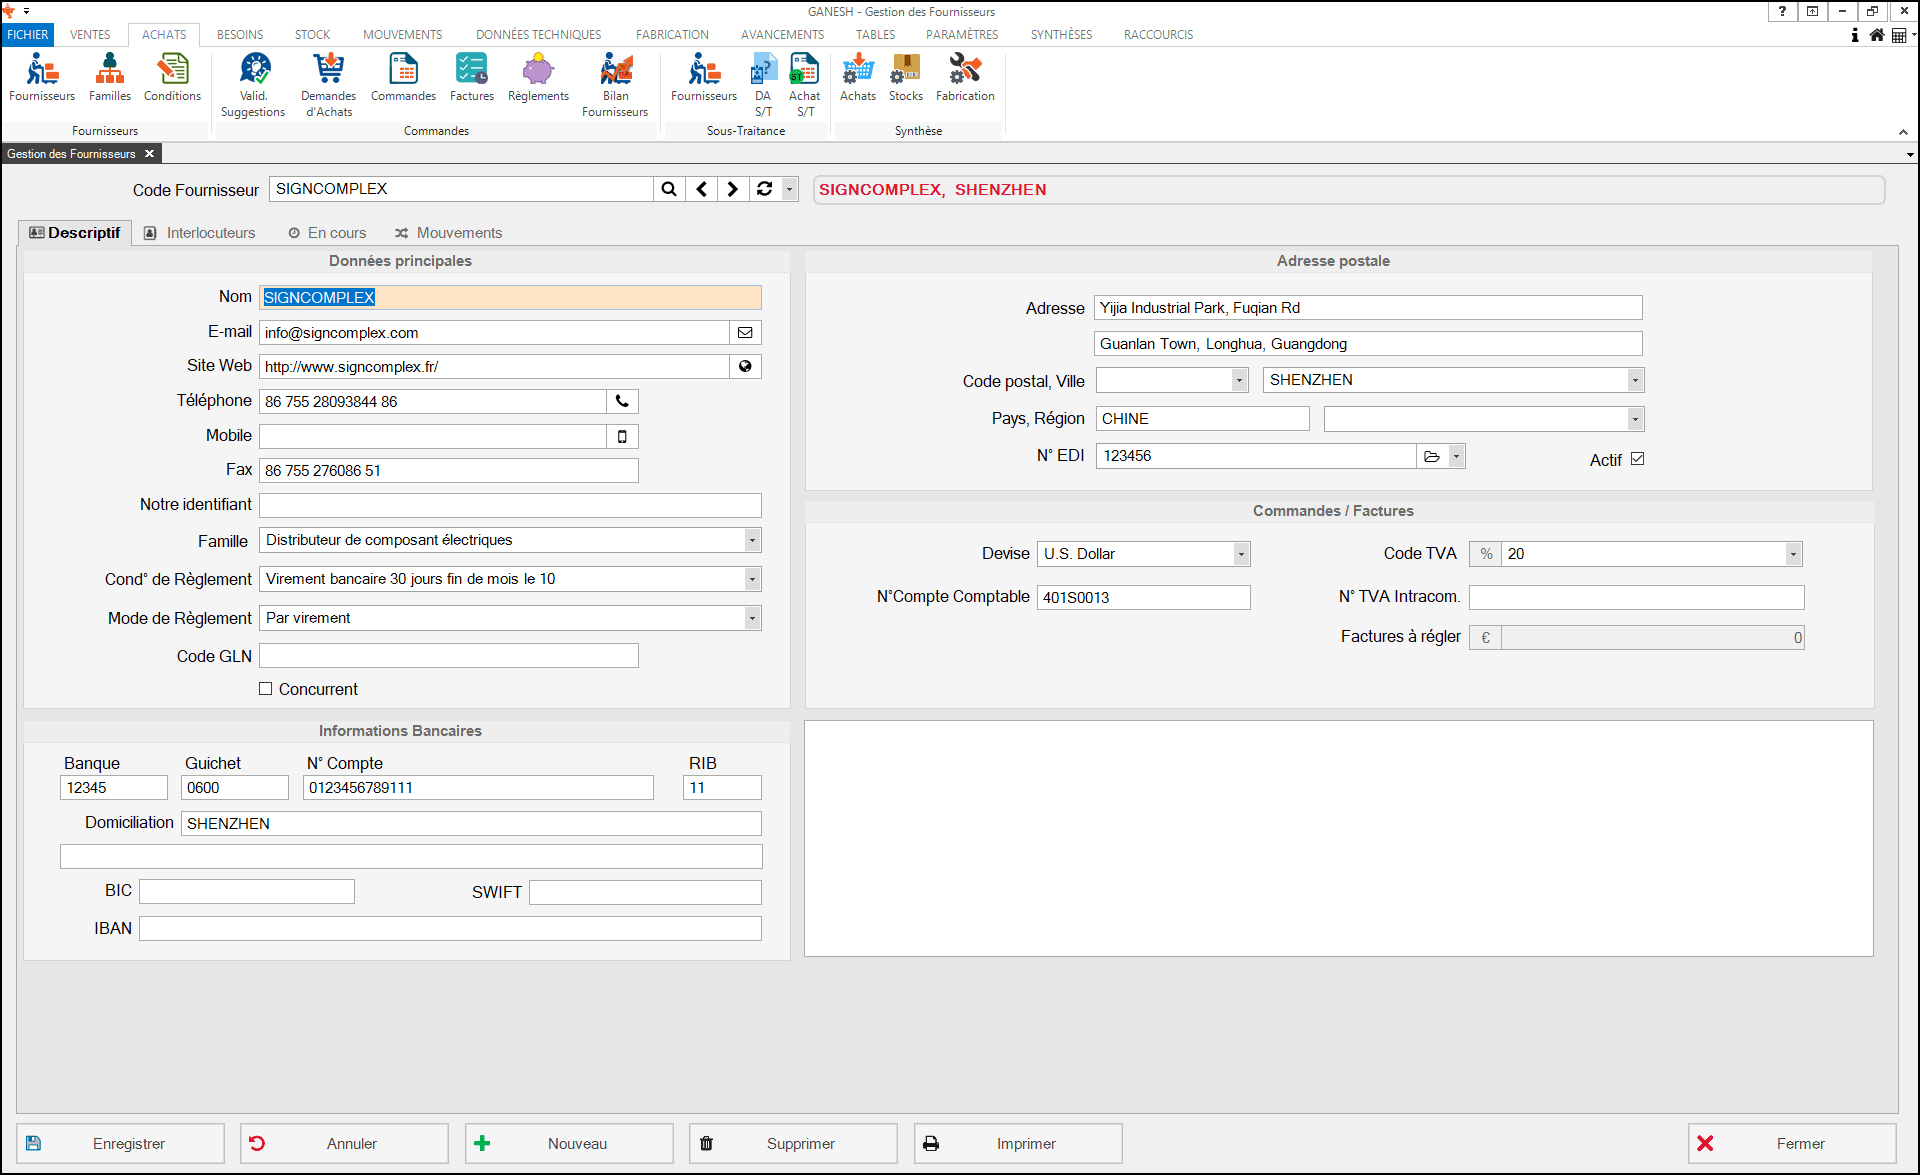1920x1175 pixels.
Task: Click the globe icon beside Site Web
Action: point(745,367)
